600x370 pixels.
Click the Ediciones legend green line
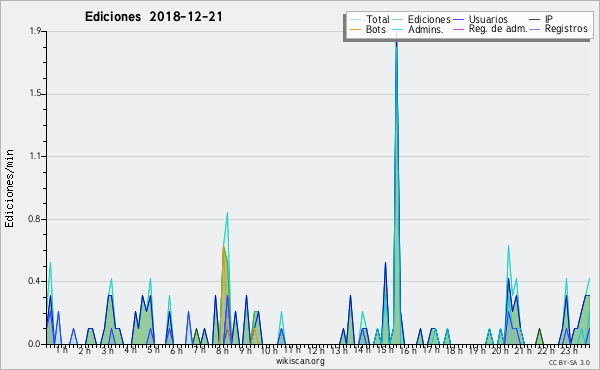(x=398, y=20)
